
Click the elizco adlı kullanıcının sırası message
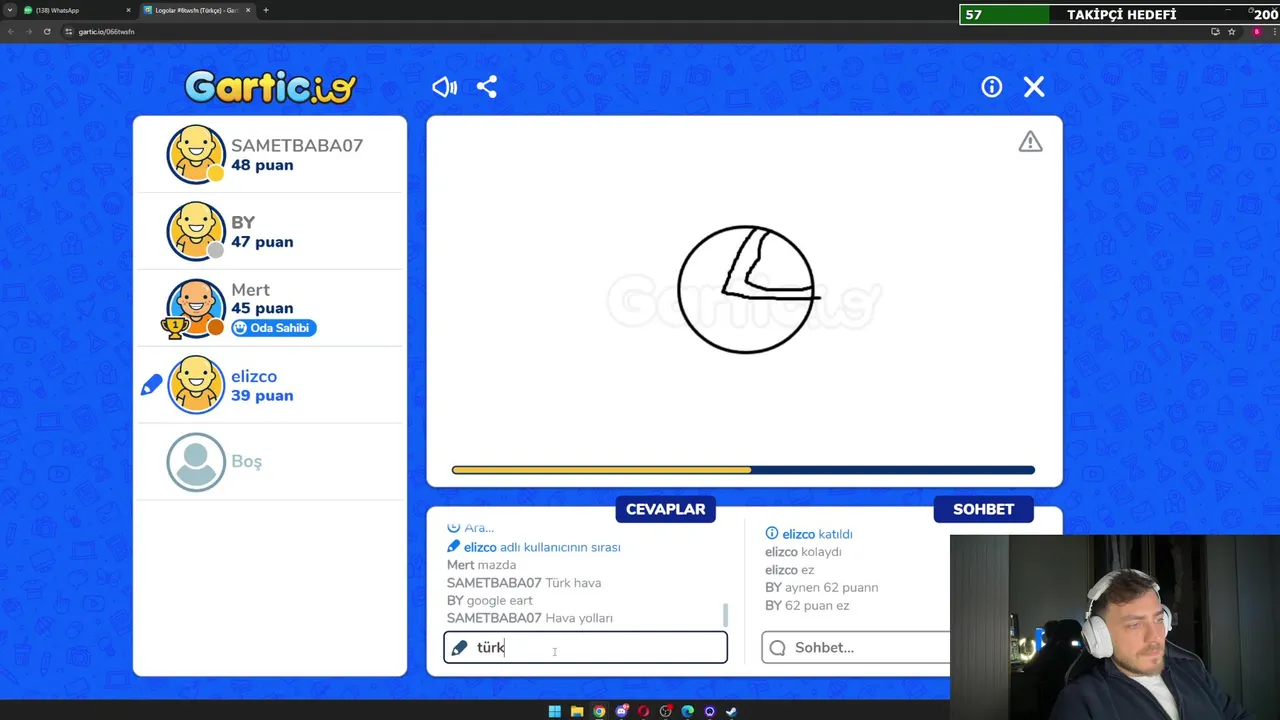click(533, 547)
